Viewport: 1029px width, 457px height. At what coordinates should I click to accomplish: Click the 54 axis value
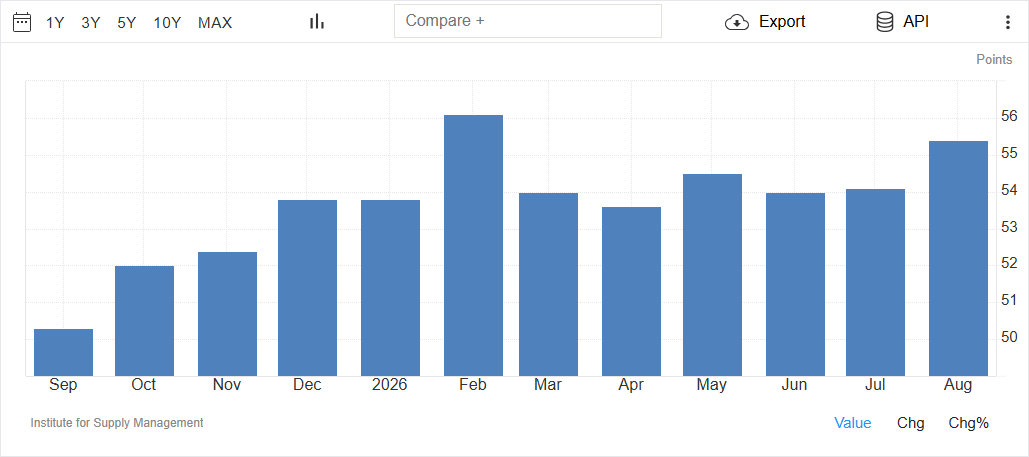pyautogui.click(x=1010, y=190)
